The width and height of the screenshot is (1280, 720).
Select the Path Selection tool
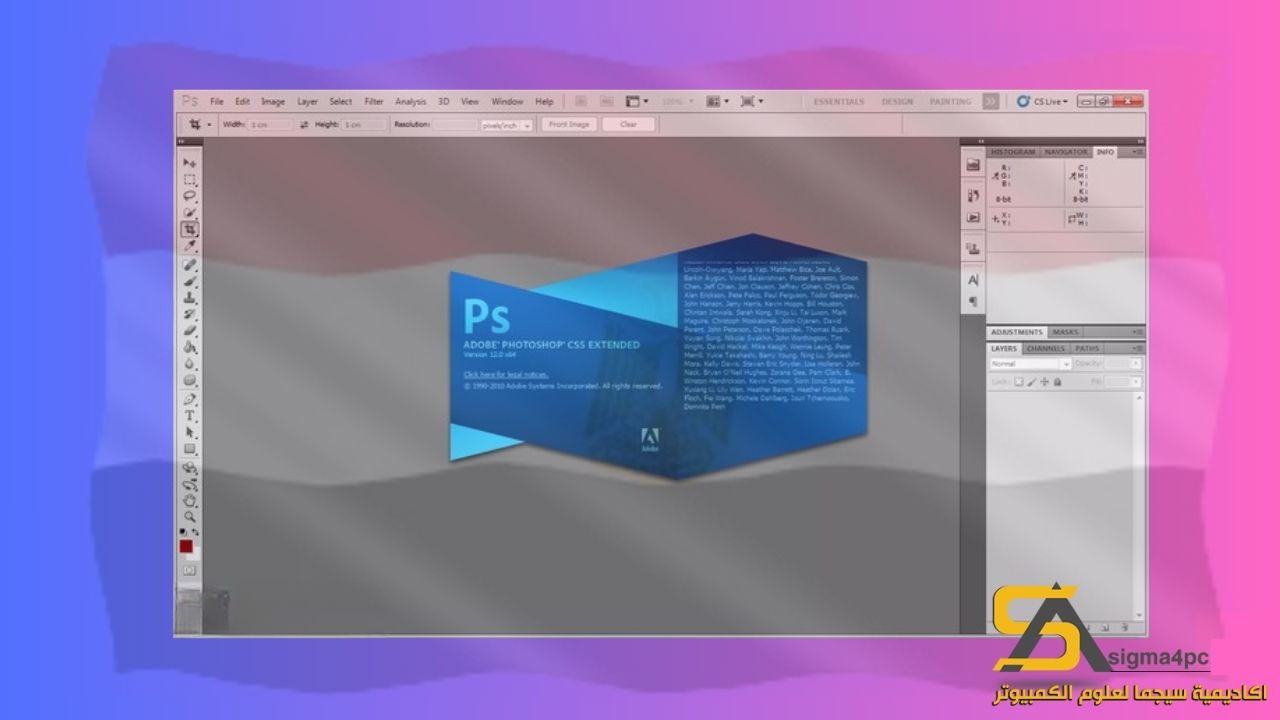[x=190, y=432]
